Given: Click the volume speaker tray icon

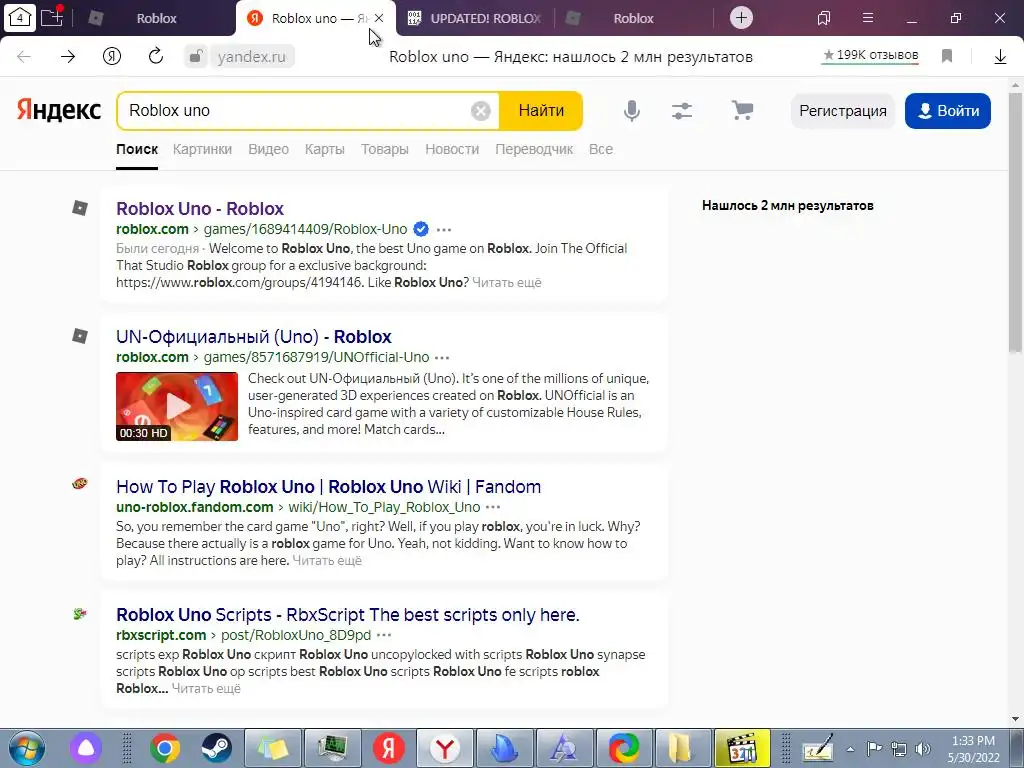Looking at the screenshot, I should [923, 749].
